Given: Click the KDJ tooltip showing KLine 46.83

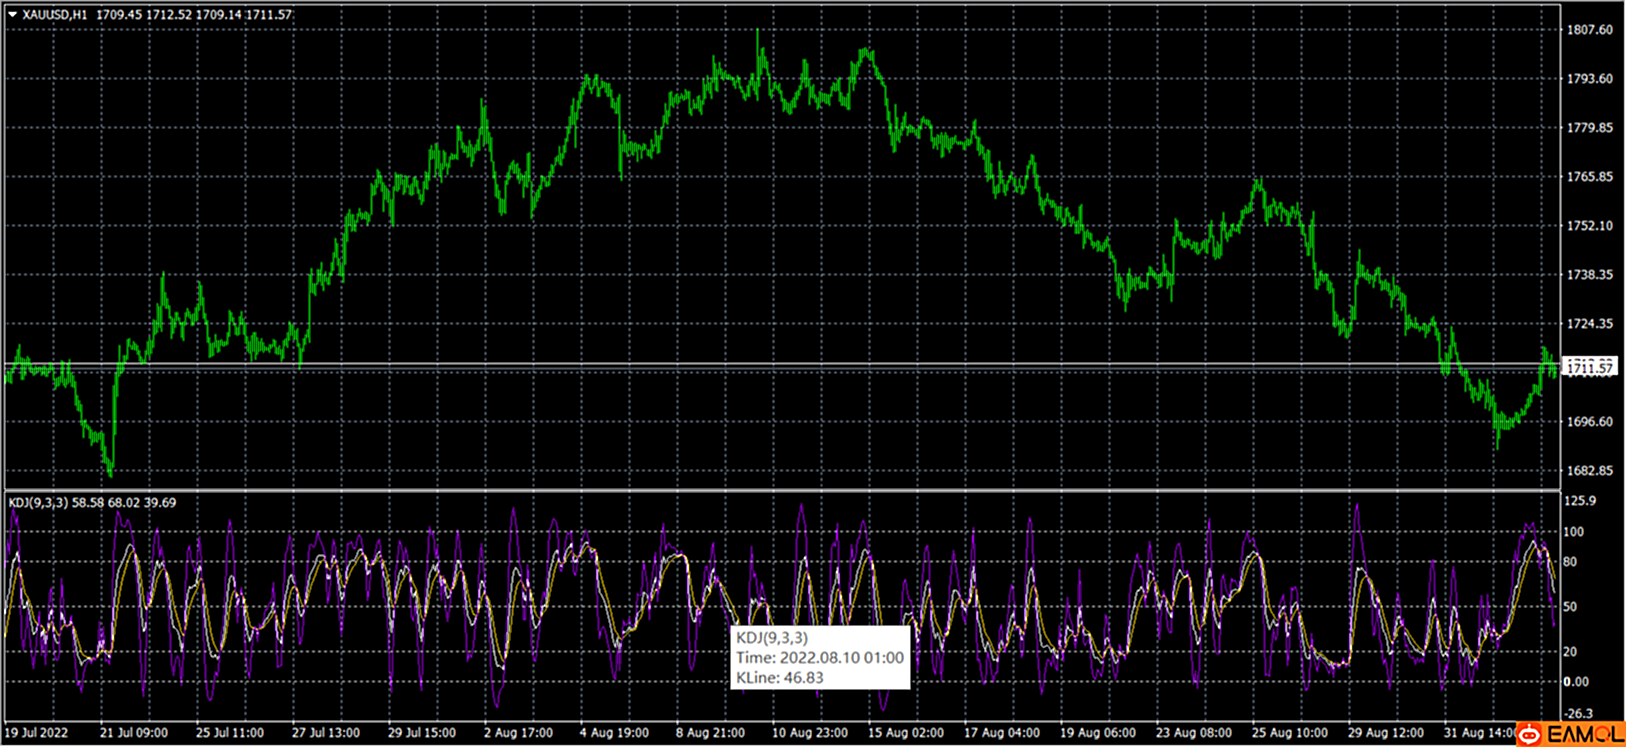Looking at the screenshot, I should (819, 657).
